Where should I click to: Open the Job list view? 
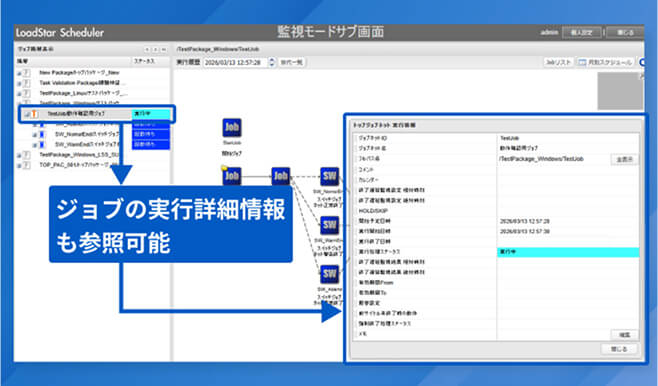[558, 62]
